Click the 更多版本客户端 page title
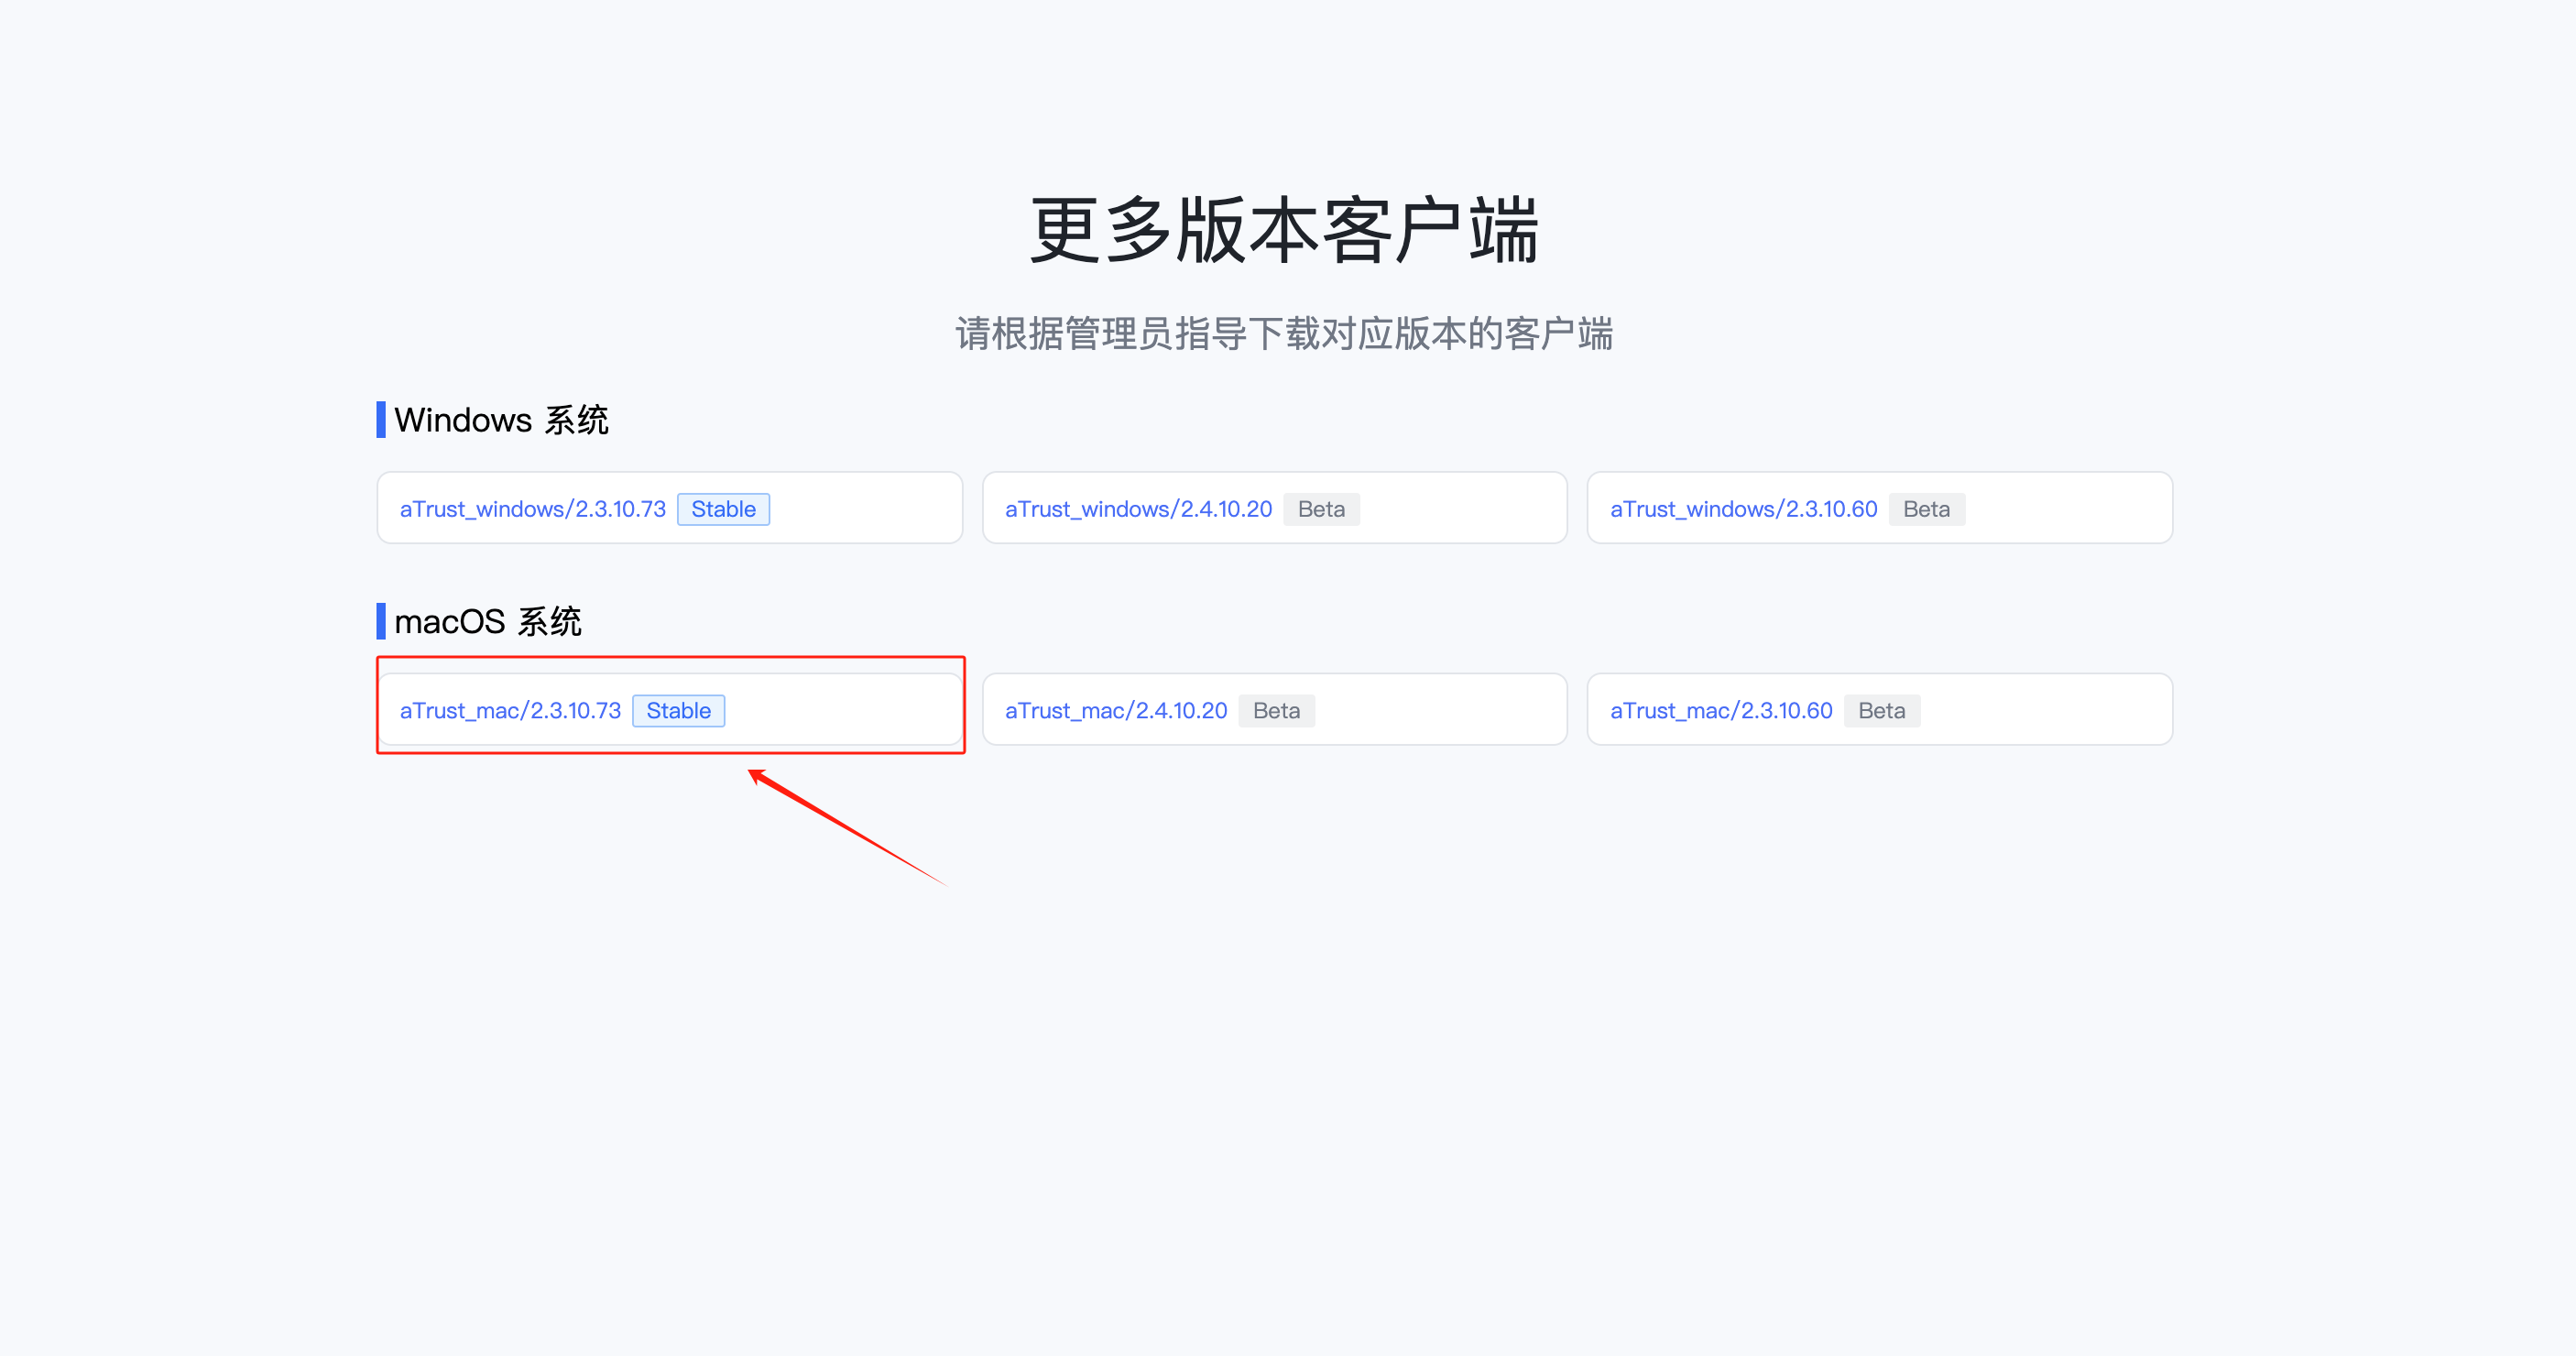The image size is (2576, 1356). 1285,231
